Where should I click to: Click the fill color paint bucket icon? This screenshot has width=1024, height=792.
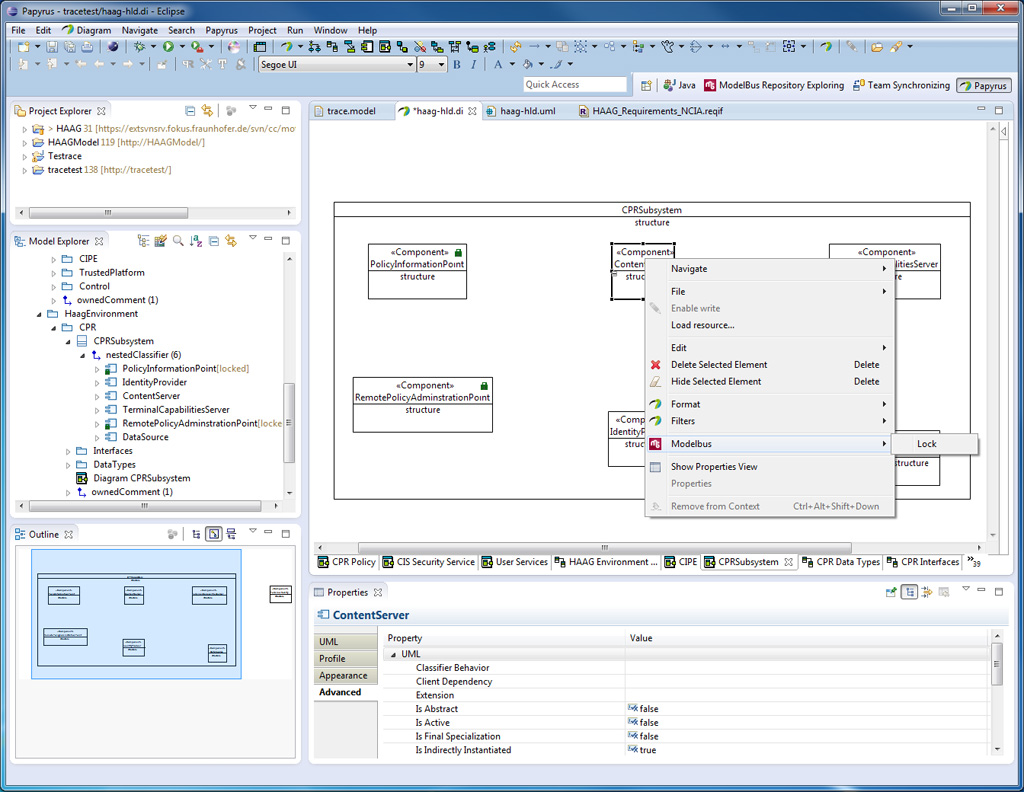point(528,64)
